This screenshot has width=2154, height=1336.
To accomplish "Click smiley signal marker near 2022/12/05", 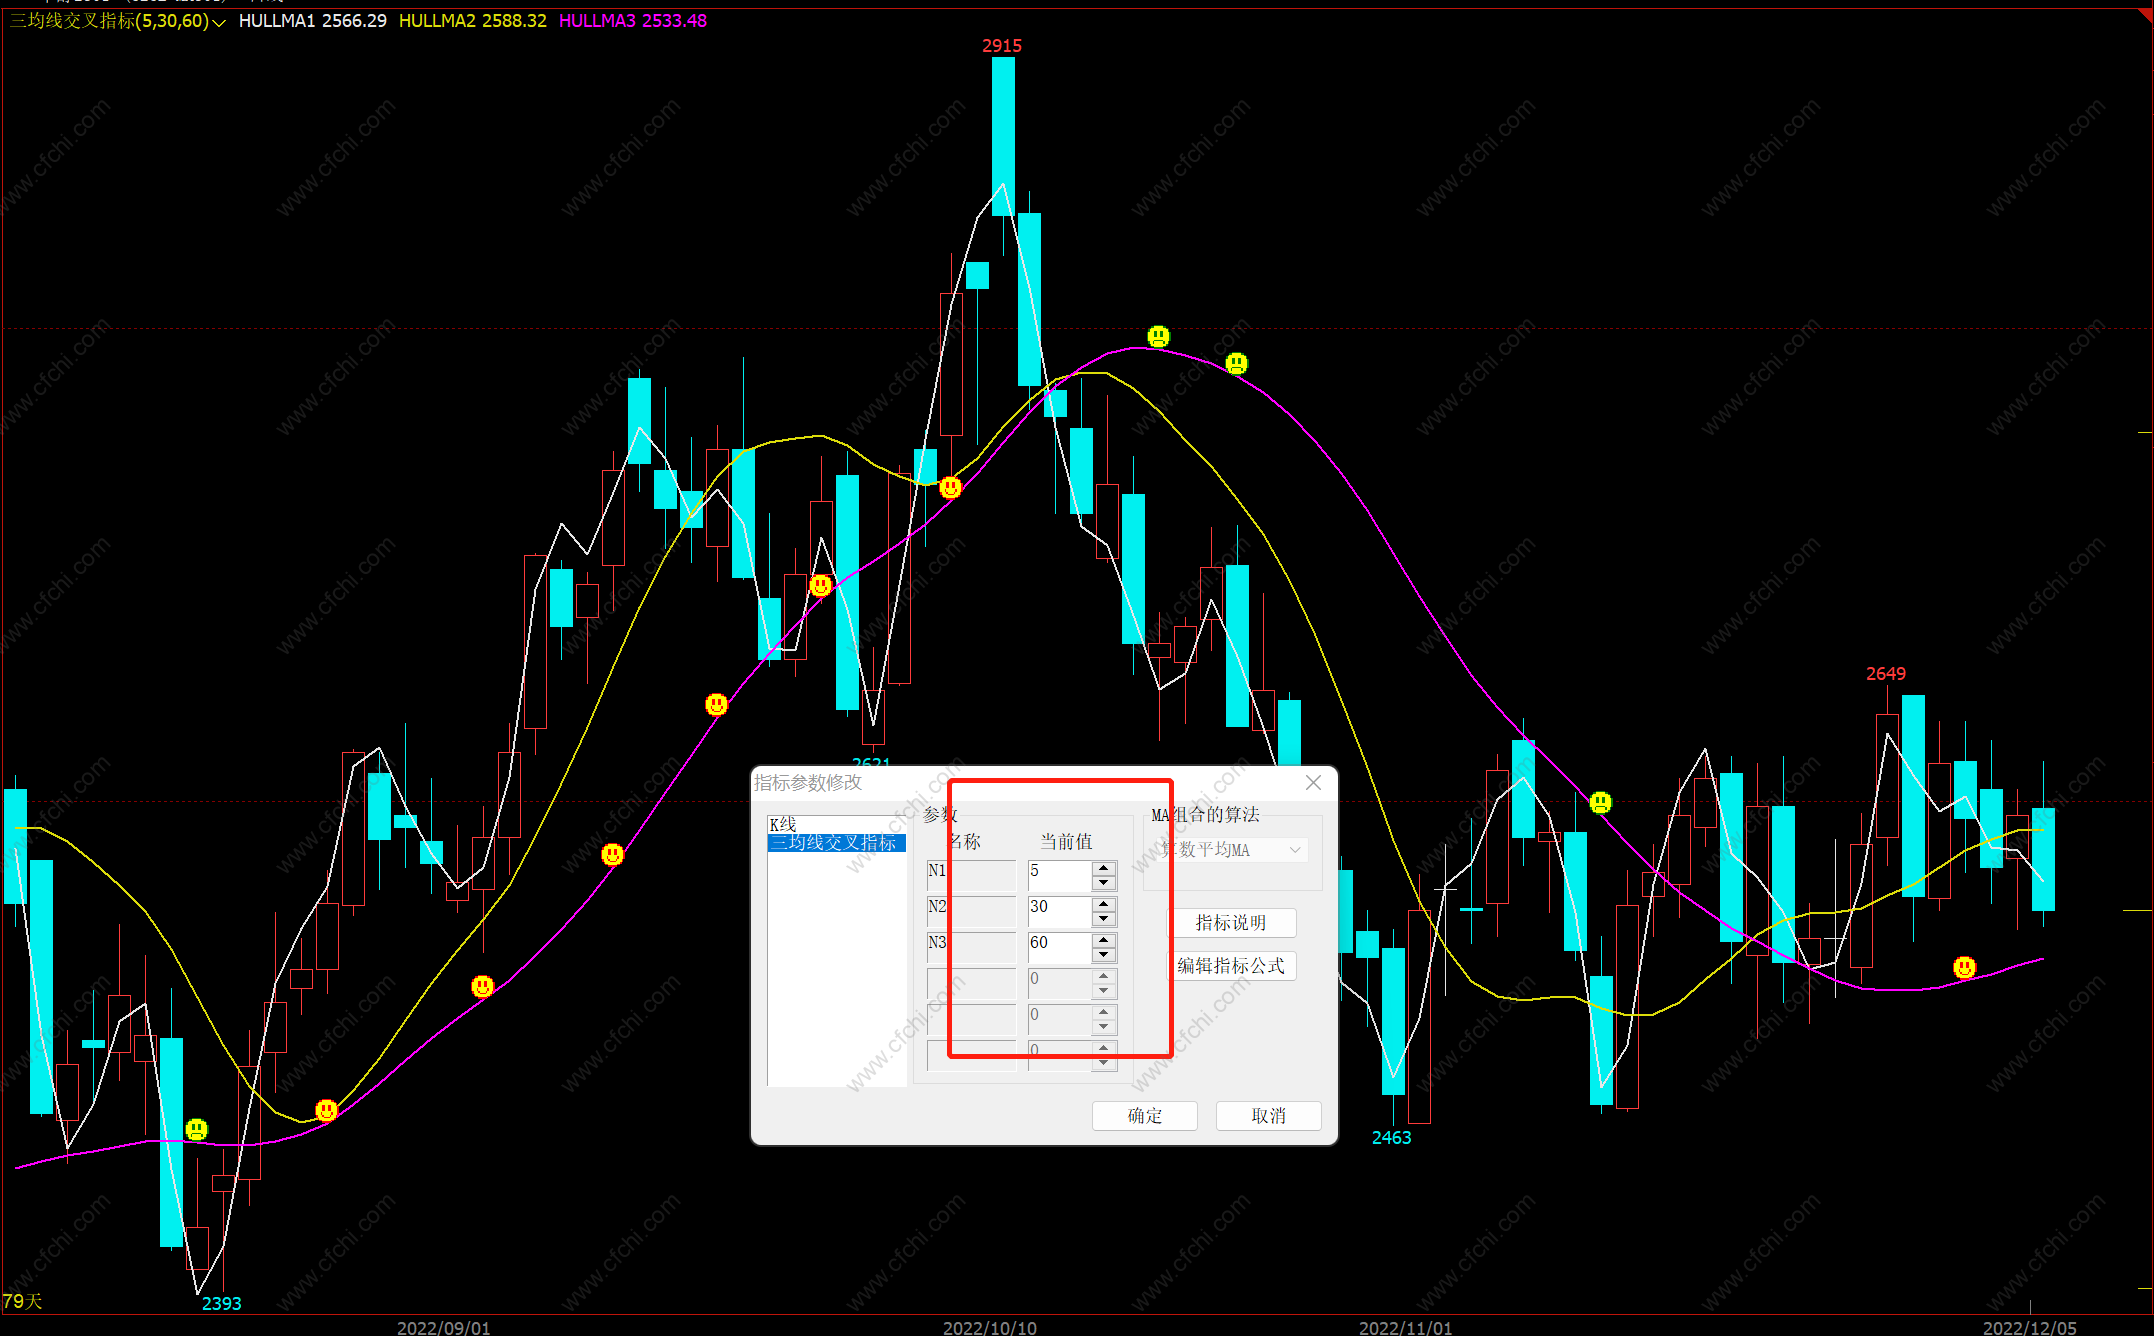I will 1964,967.
